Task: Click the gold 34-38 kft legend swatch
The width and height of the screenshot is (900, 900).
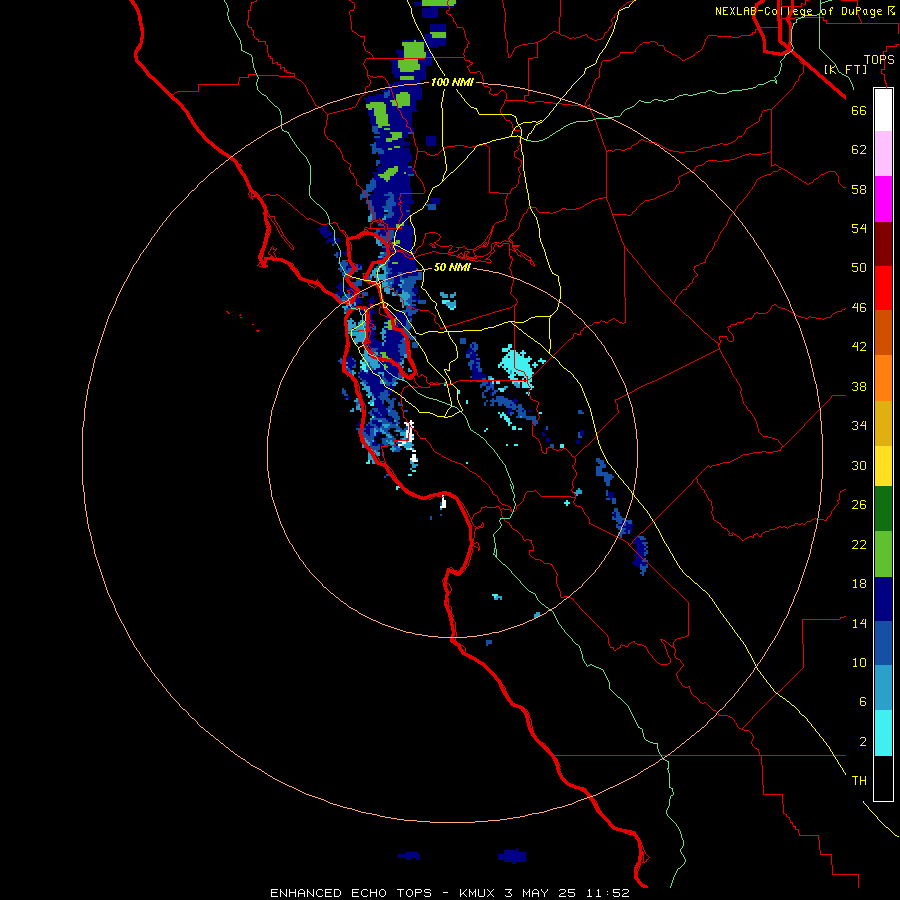Action: click(x=883, y=423)
